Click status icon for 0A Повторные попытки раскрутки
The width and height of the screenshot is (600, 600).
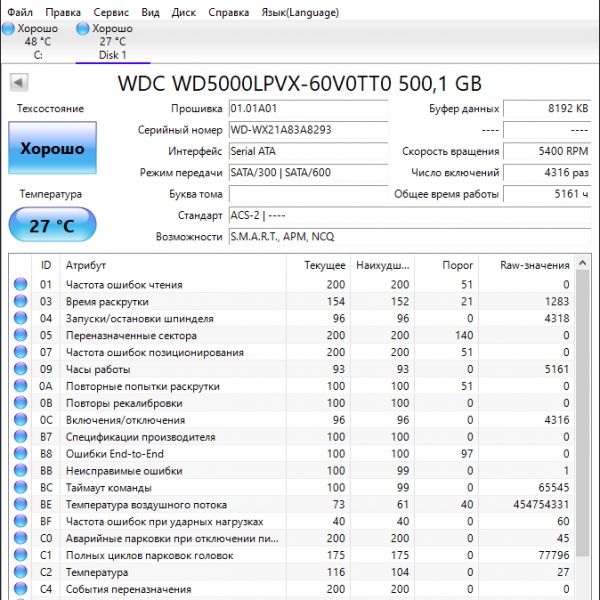coord(20,386)
